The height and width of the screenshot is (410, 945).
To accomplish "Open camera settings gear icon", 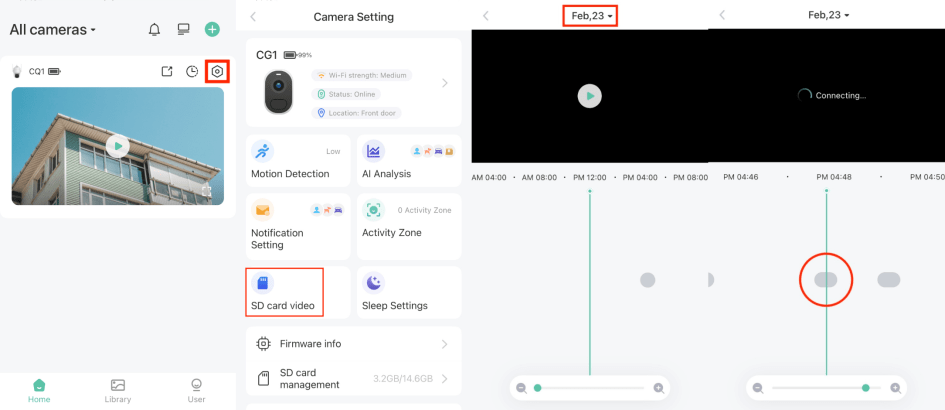I will (217, 72).
